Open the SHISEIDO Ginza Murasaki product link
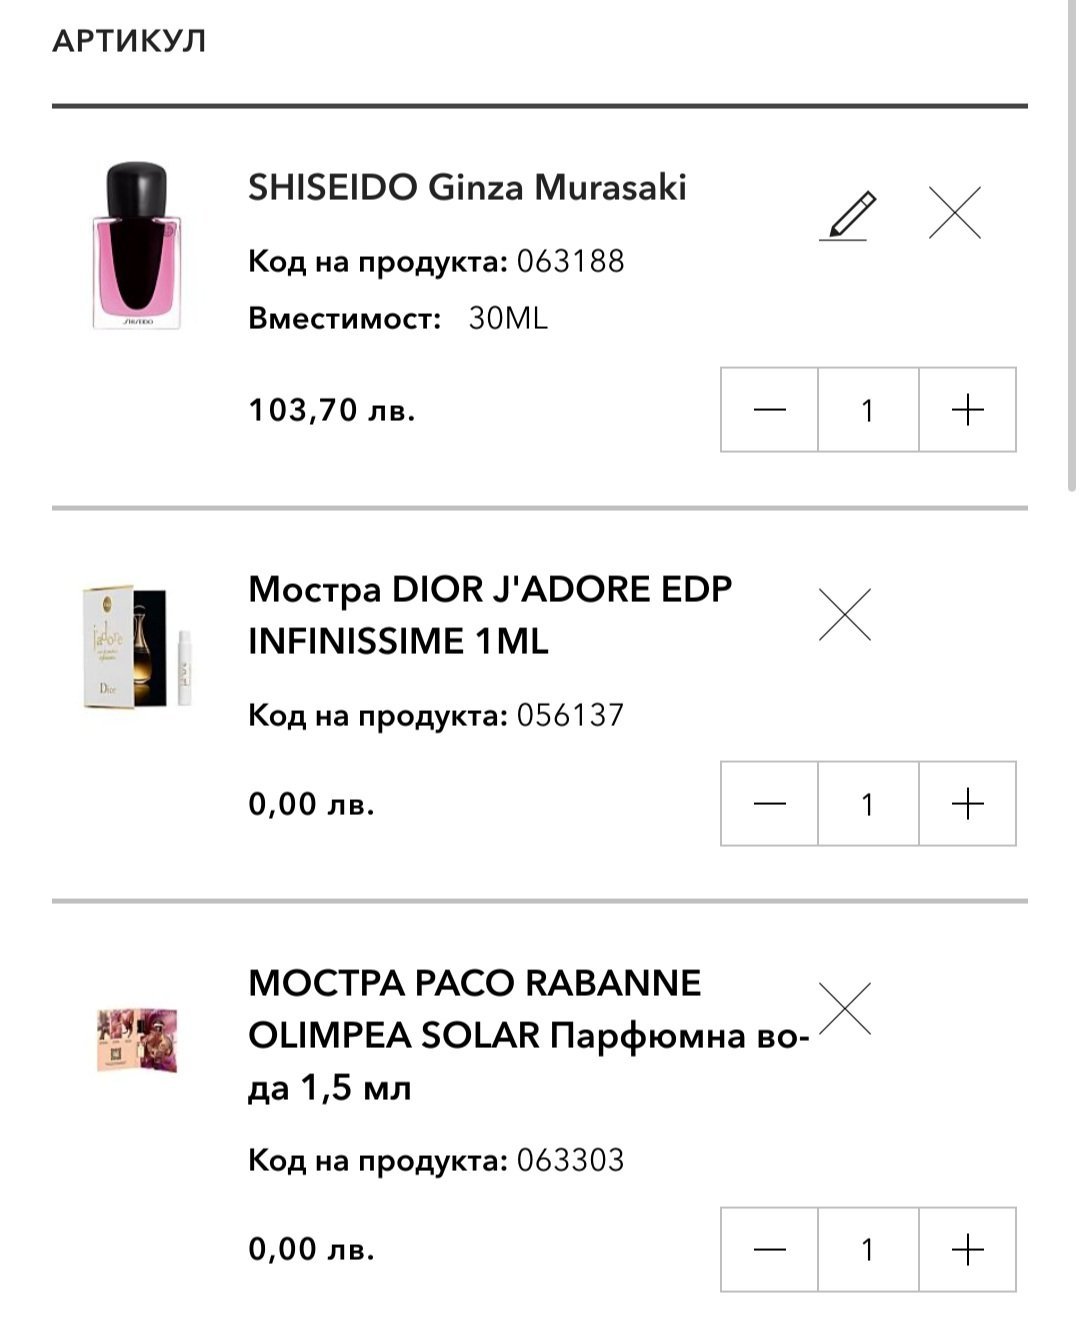This screenshot has height=1328, width=1080. point(467,188)
